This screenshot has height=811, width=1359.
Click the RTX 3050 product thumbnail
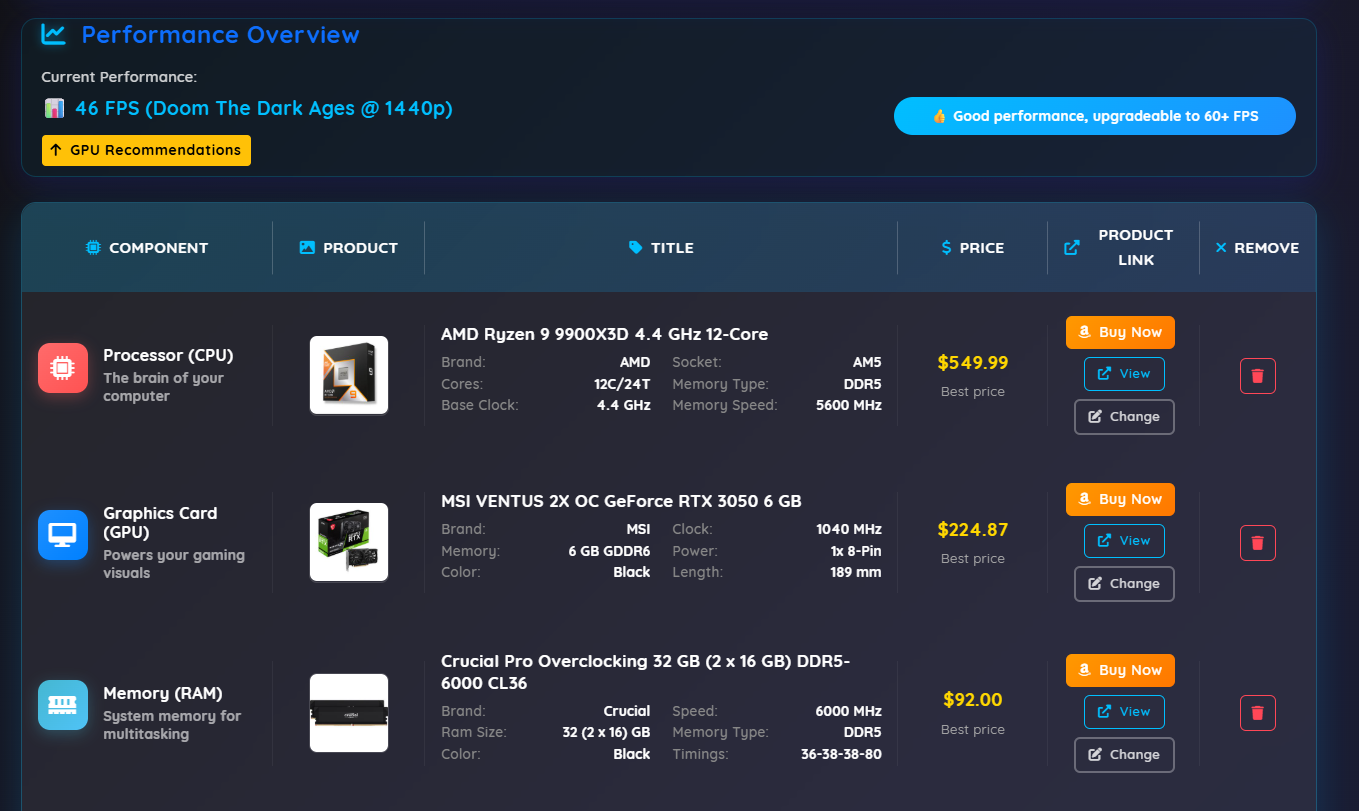tap(348, 542)
